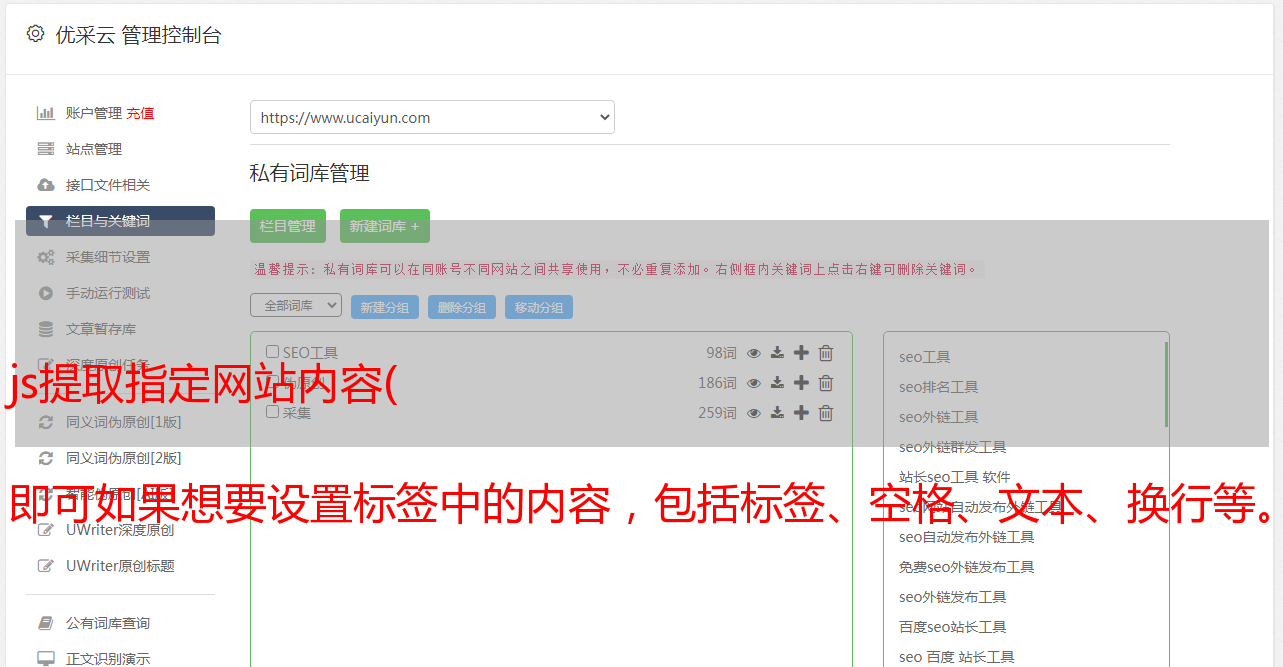View 186词 library keywords via its eye icon
Image resolution: width=1283 pixels, height=667 pixels.
(x=754, y=383)
